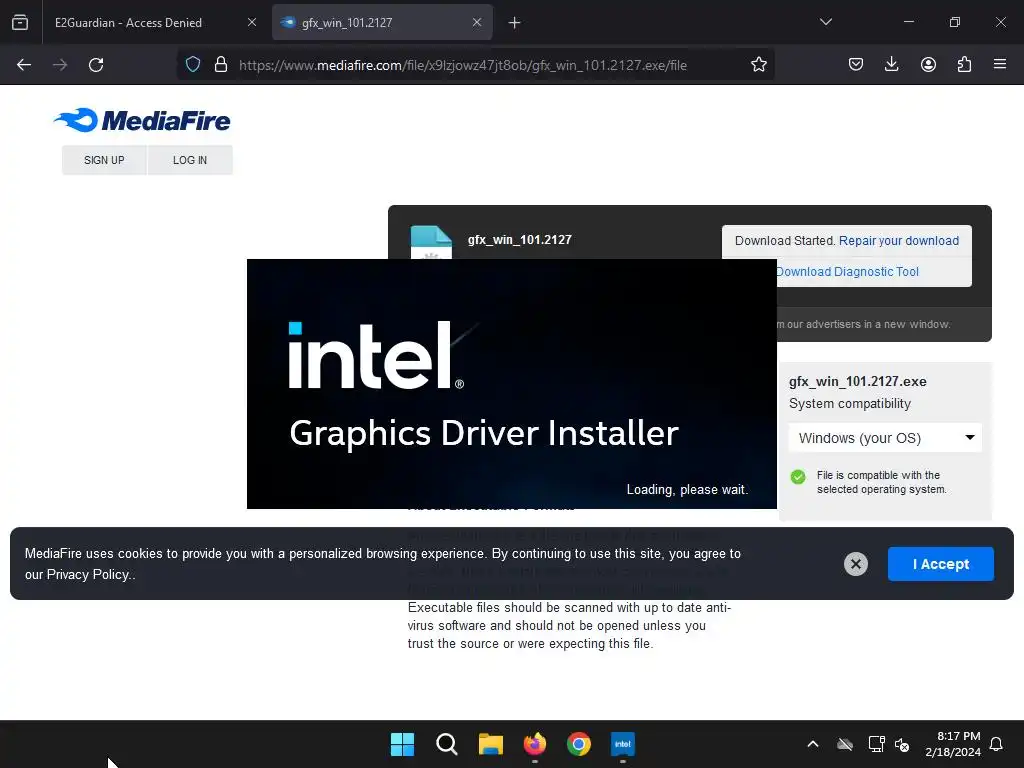
Task: View site security padlock info
Action: (221, 64)
